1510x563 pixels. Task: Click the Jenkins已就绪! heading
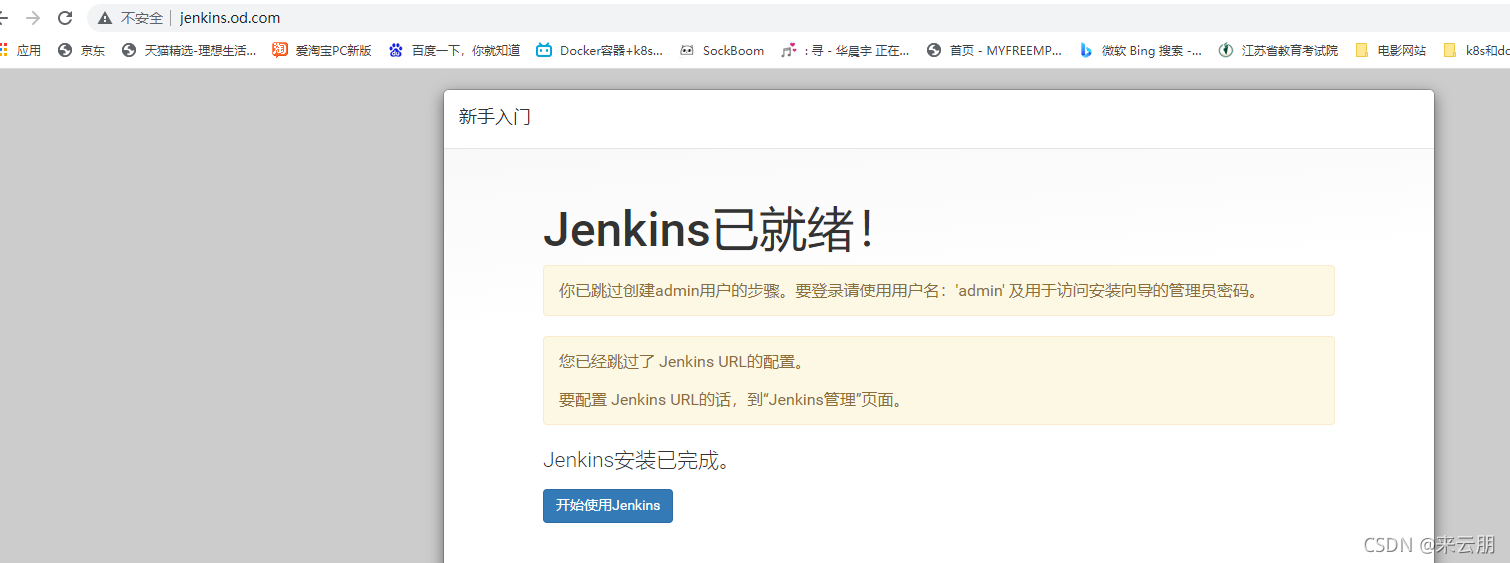point(709,230)
